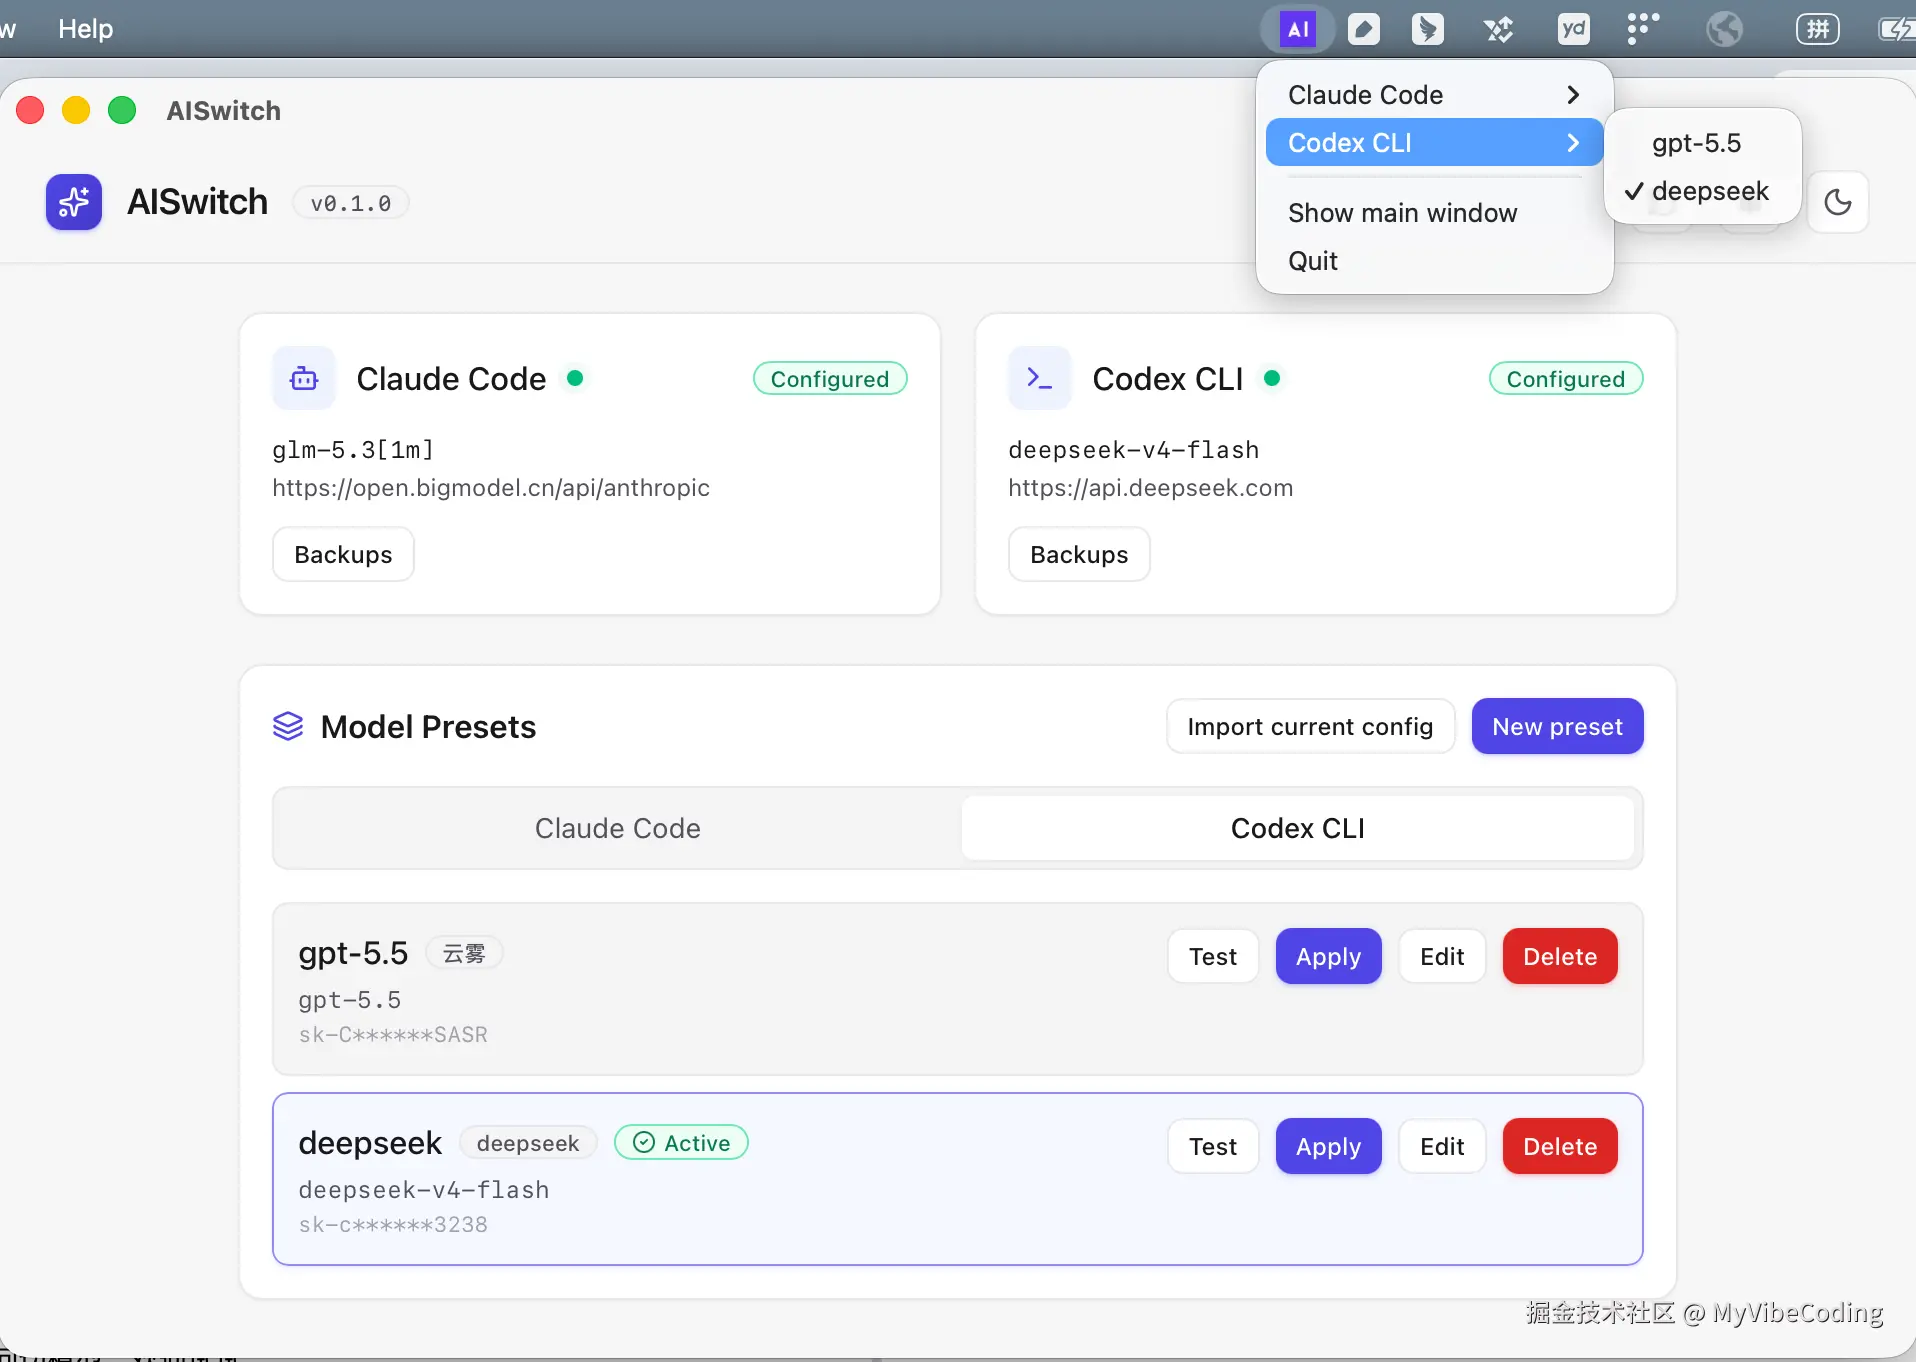Screen dimensions: 1916x1362
Task: Click the v0.1.0 version badge
Action: pos(350,203)
